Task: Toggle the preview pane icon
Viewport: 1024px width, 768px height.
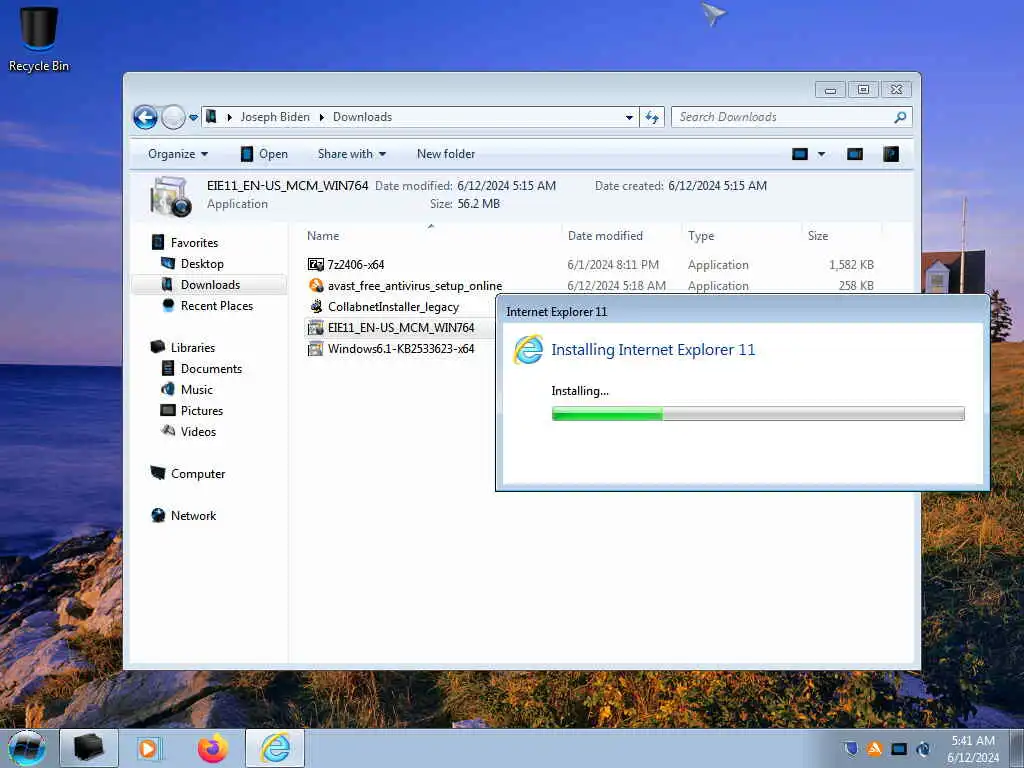Action: click(x=855, y=154)
